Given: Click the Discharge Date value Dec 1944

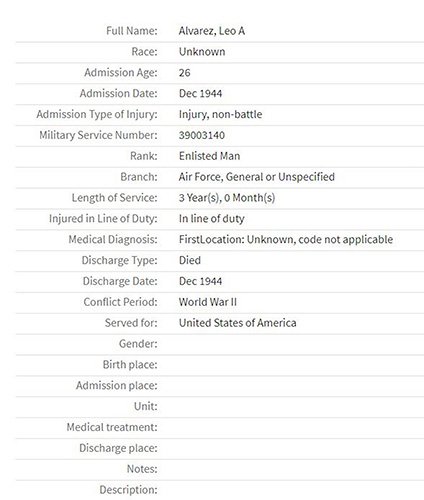Looking at the screenshot, I should pyautogui.click(x=200, y=281).
